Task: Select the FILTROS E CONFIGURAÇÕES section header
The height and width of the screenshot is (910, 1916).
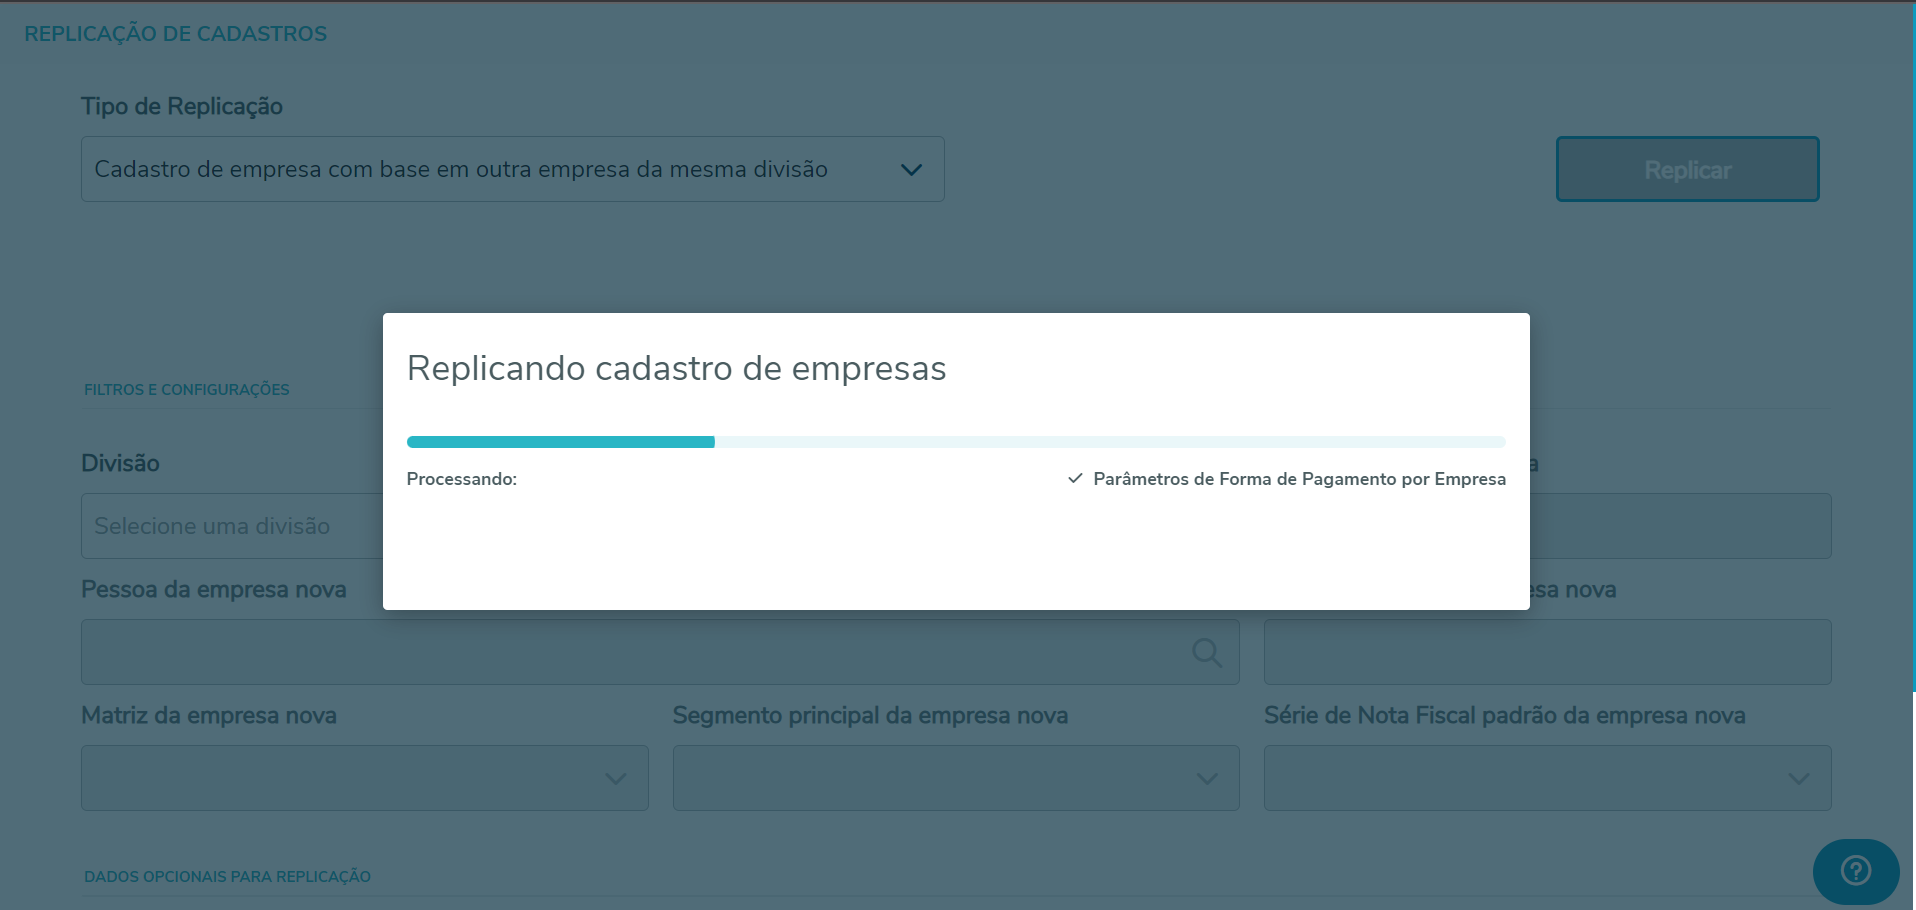Action: pos(187,390)
